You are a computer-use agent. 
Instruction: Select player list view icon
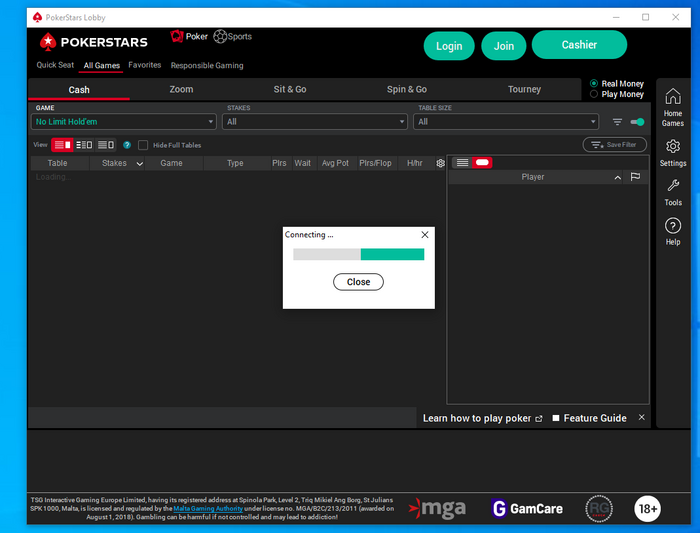click(462, 162)
